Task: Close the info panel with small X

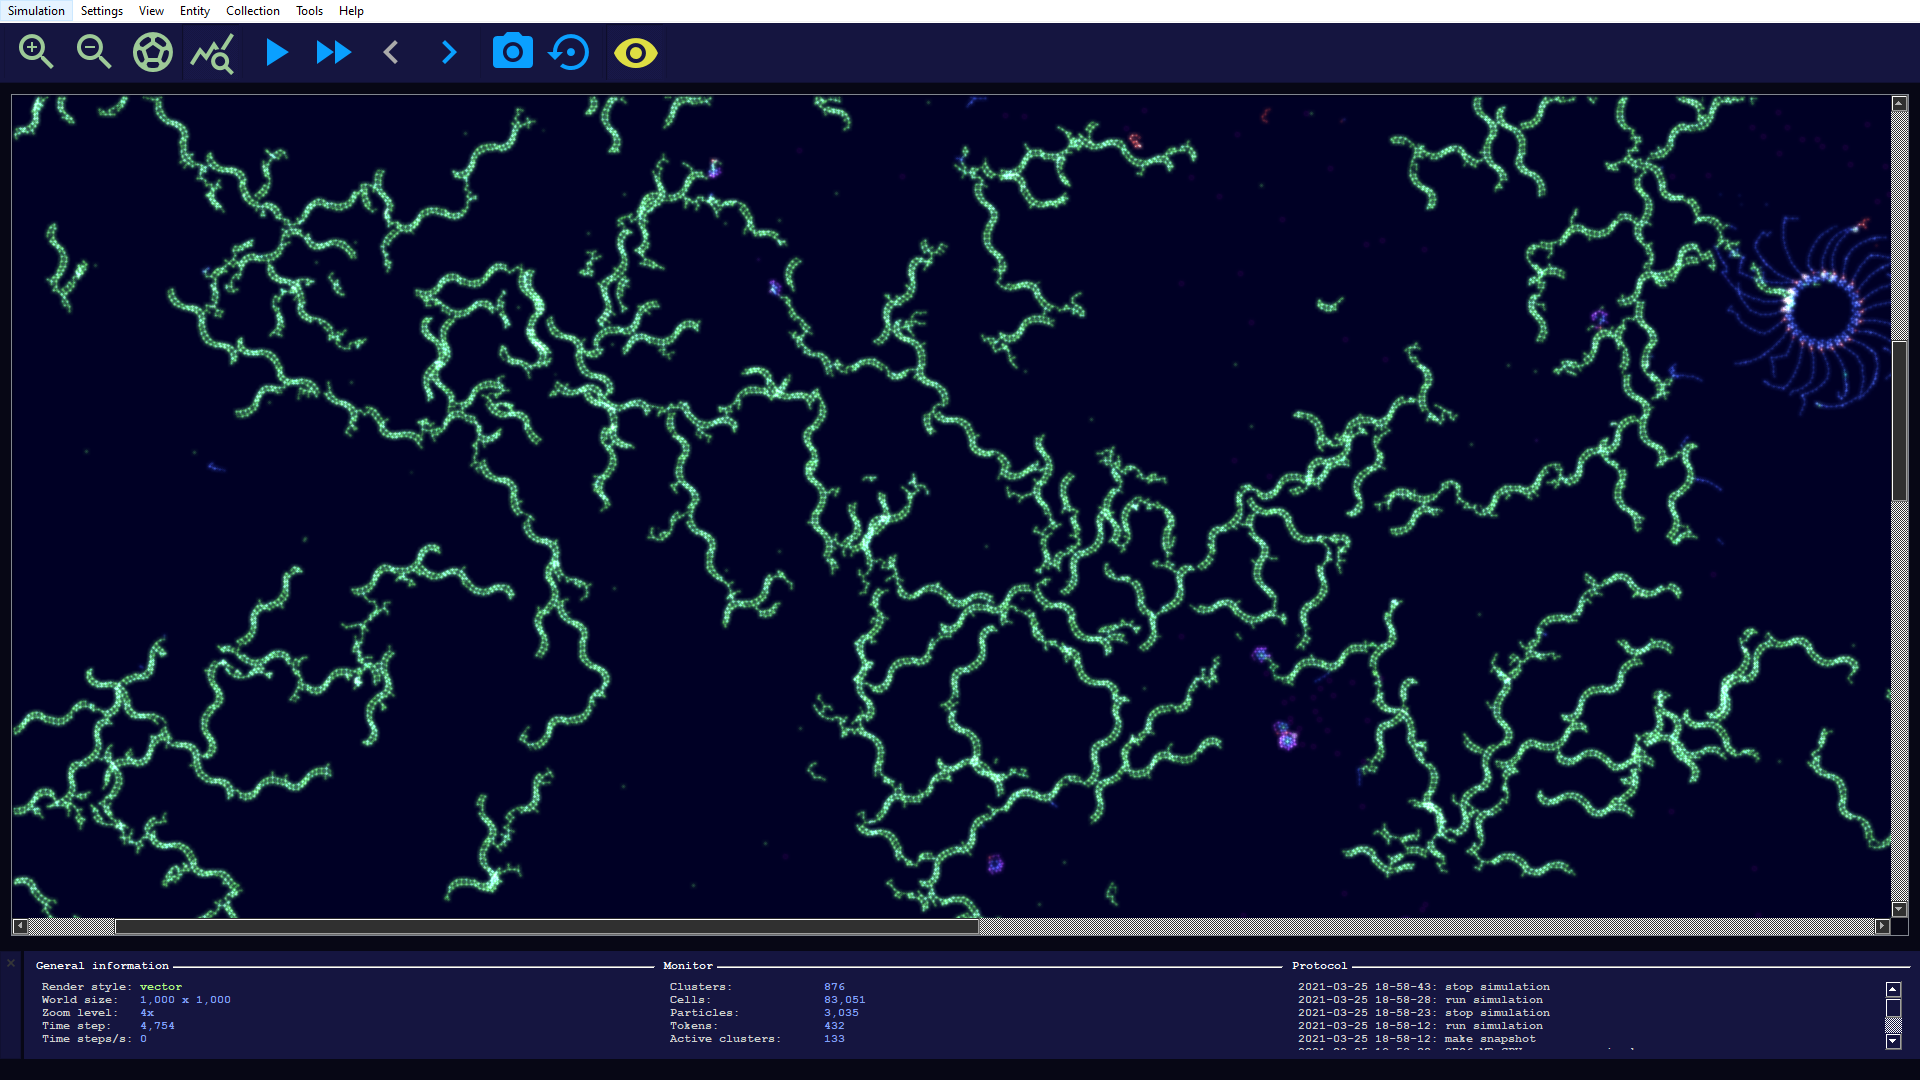Action: [11, 964]
